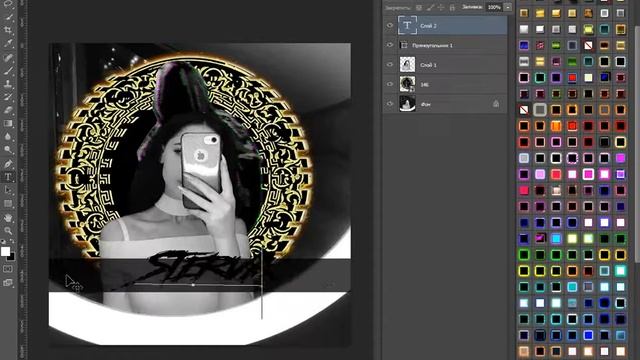This screenshot has width=640, height=360.
Task: Toggle eye icon of 346 layer
Action: (390, 84)
